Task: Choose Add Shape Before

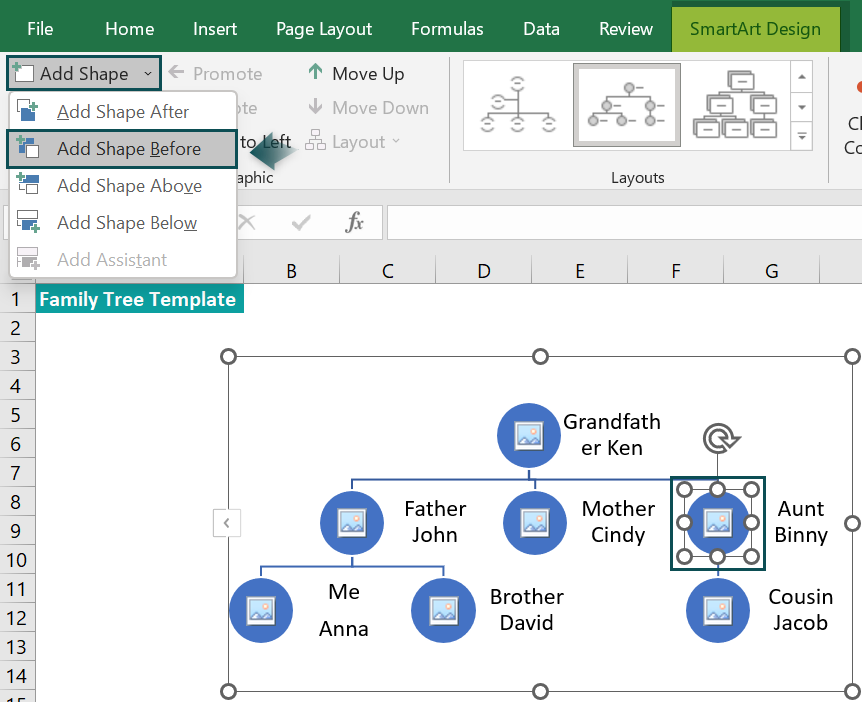Action: pyautogui.click(x=122, y=148)
